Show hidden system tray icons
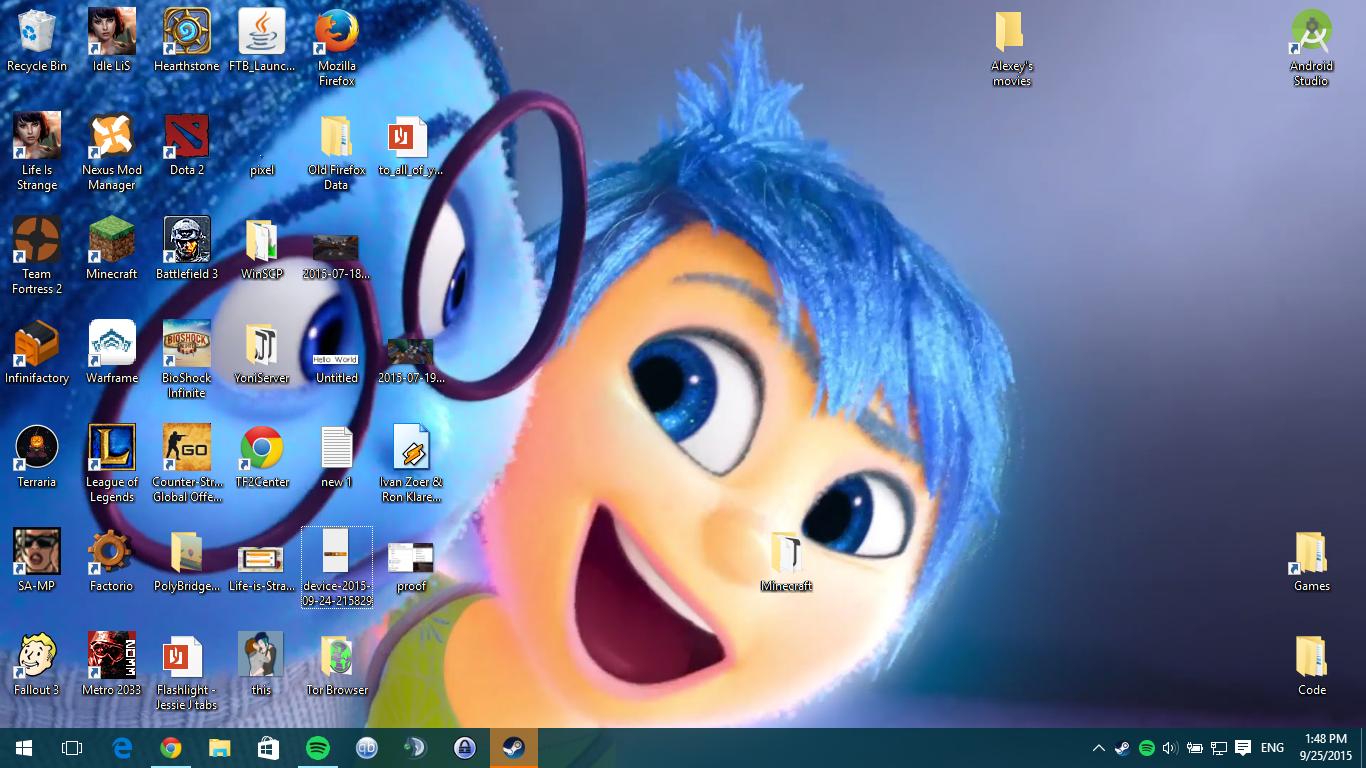Screen dimensions: 1366x768 coord(1098,748)
